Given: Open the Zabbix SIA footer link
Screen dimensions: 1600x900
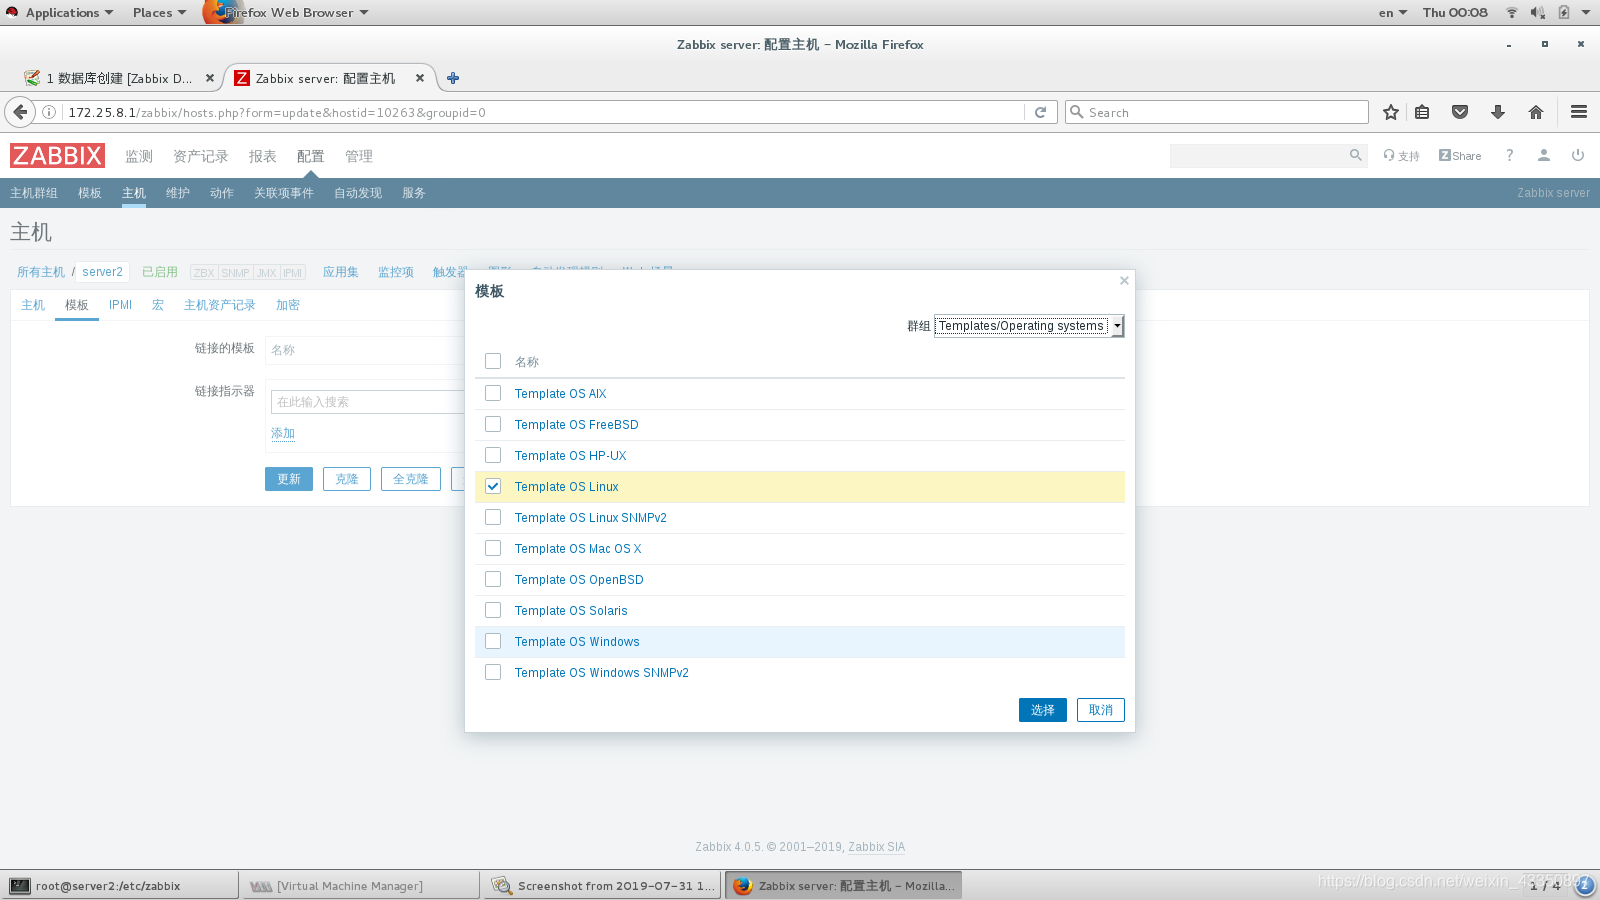Looking at the screenshot, I should (x=877, y=847).
